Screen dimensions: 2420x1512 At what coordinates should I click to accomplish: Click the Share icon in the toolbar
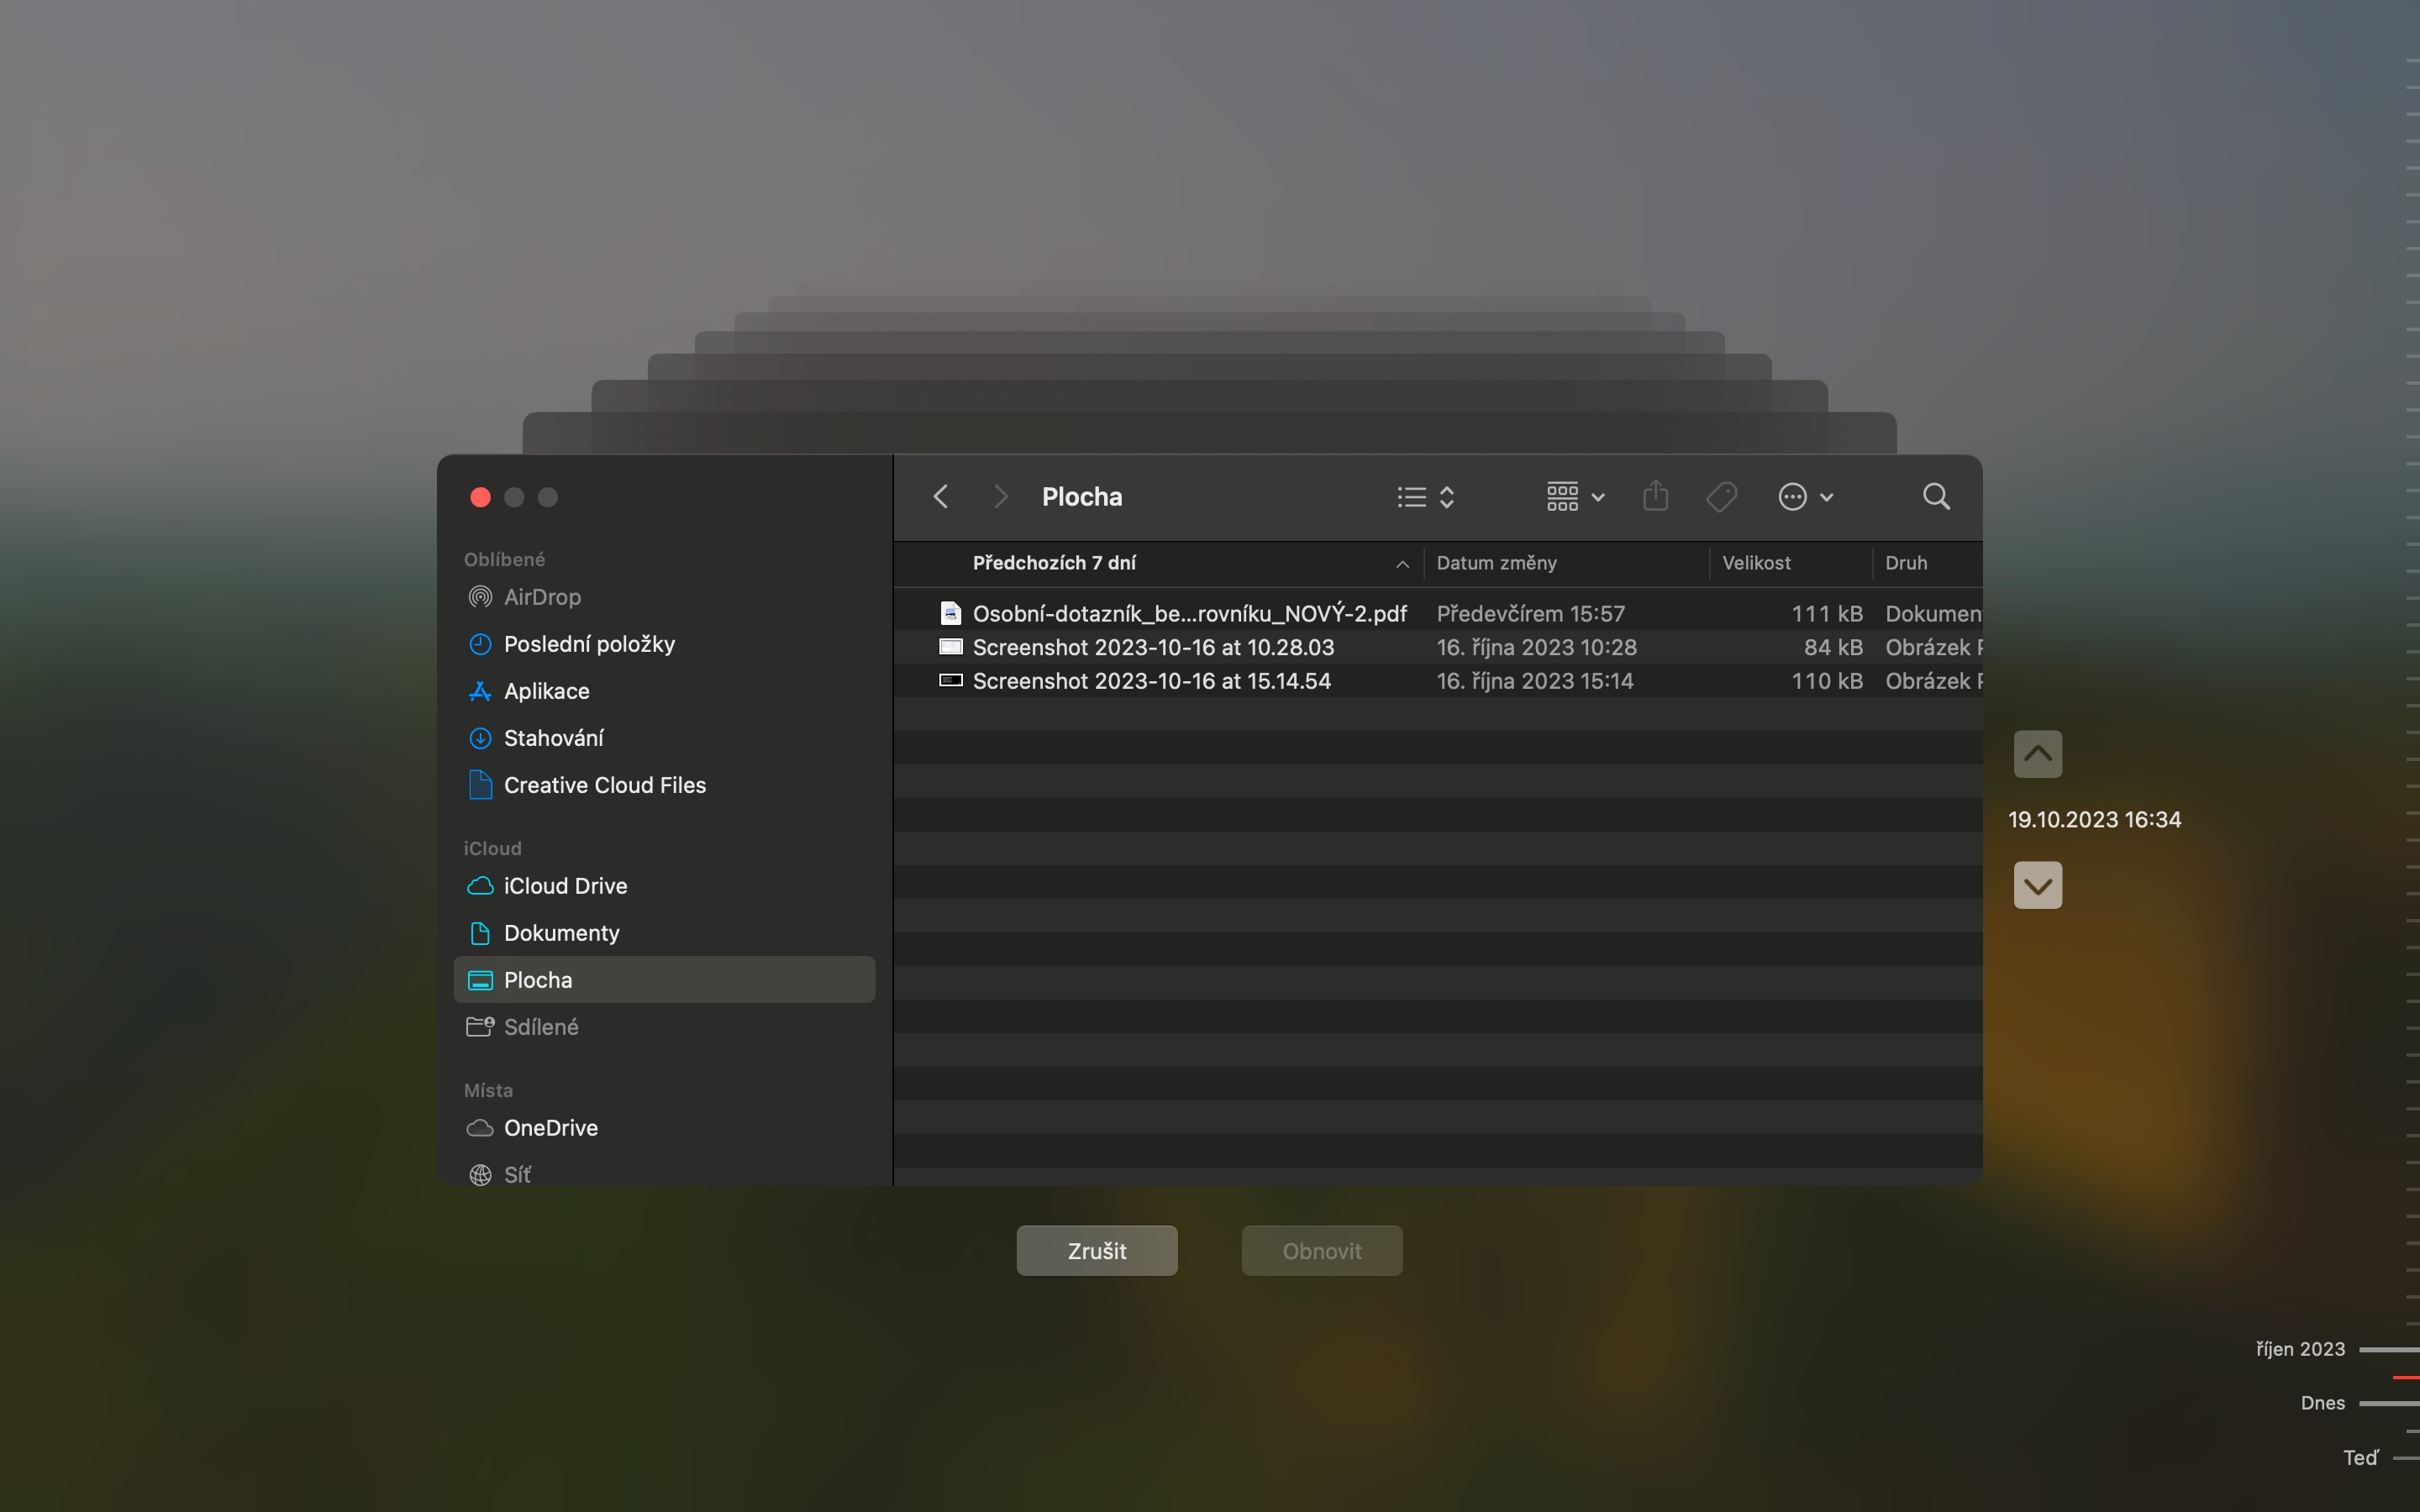pyautogui.click(x=1654, y=496)
